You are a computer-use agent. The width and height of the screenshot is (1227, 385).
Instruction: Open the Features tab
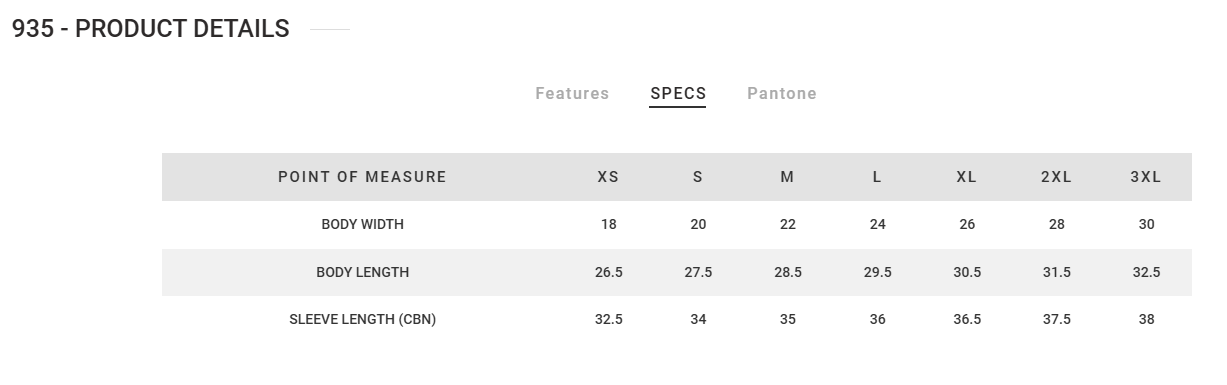point(572,94)
